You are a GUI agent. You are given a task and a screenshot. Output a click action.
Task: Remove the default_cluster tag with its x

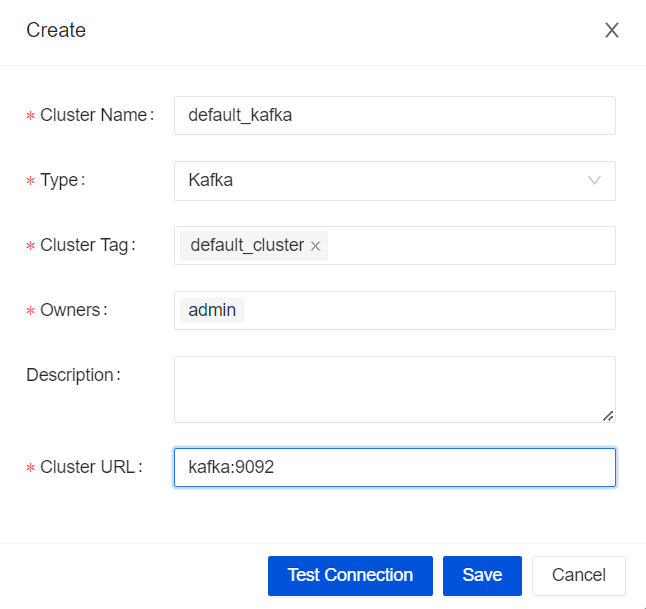[x=315, y=246]
